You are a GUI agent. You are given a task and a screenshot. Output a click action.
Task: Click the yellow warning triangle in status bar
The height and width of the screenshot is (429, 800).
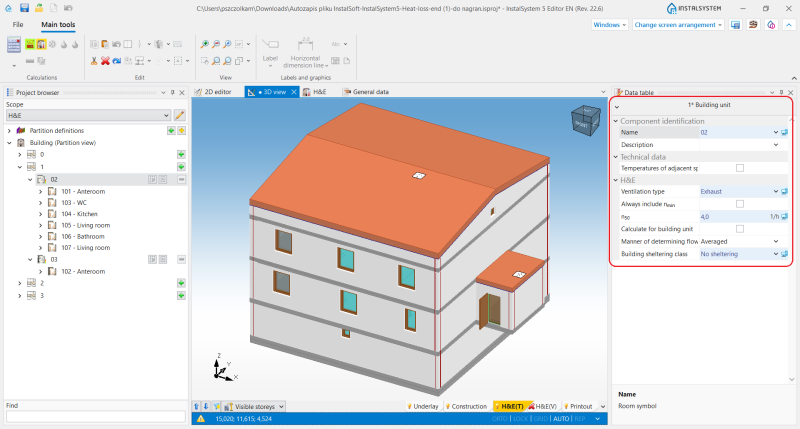(x=201, y=419)
